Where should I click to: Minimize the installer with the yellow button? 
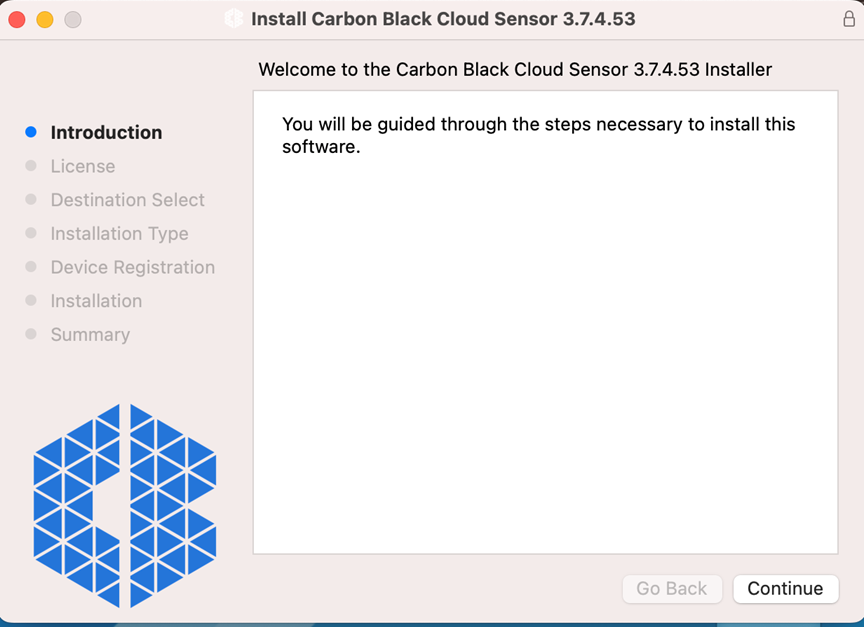[45, 19]
